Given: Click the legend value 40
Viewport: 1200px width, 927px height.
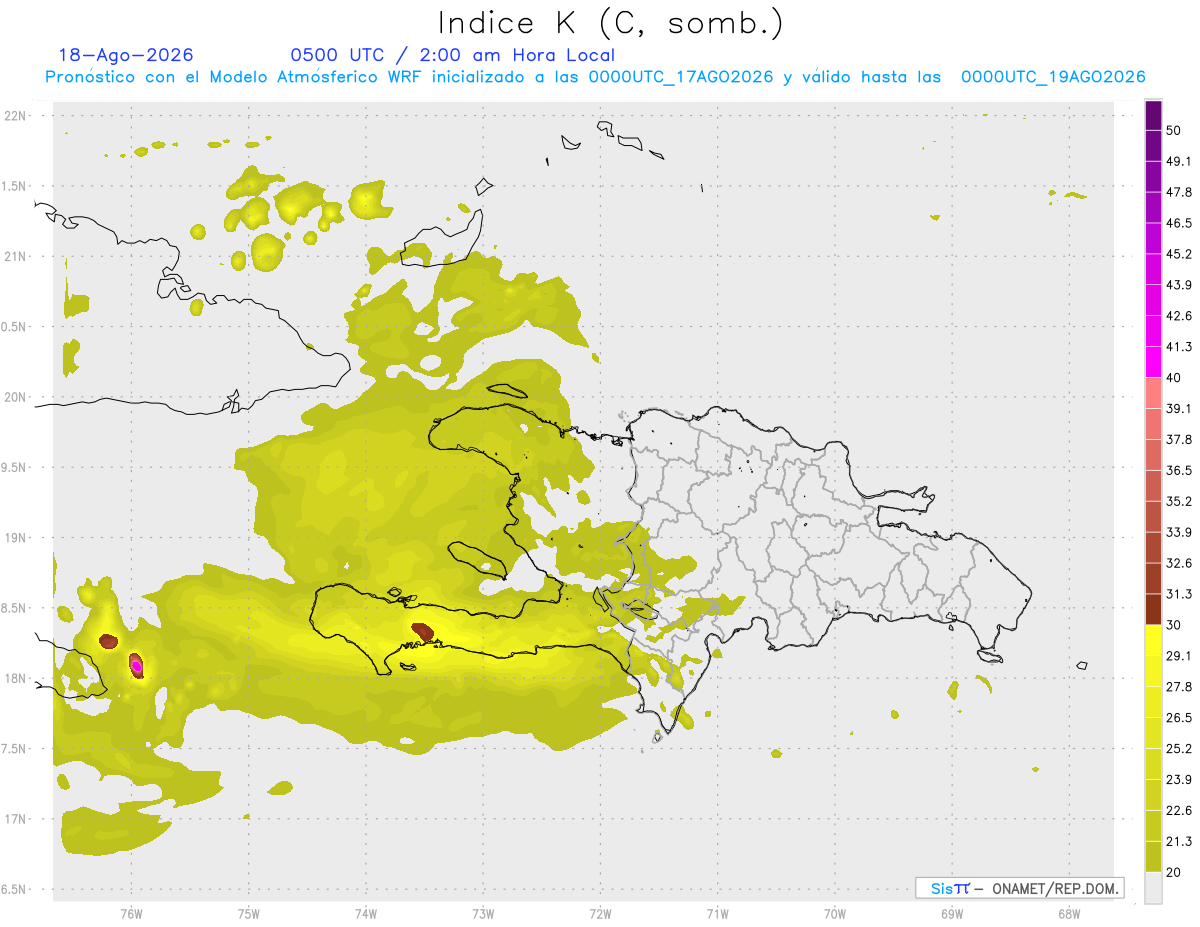Looking at the screenshot, I should 1174,378.
